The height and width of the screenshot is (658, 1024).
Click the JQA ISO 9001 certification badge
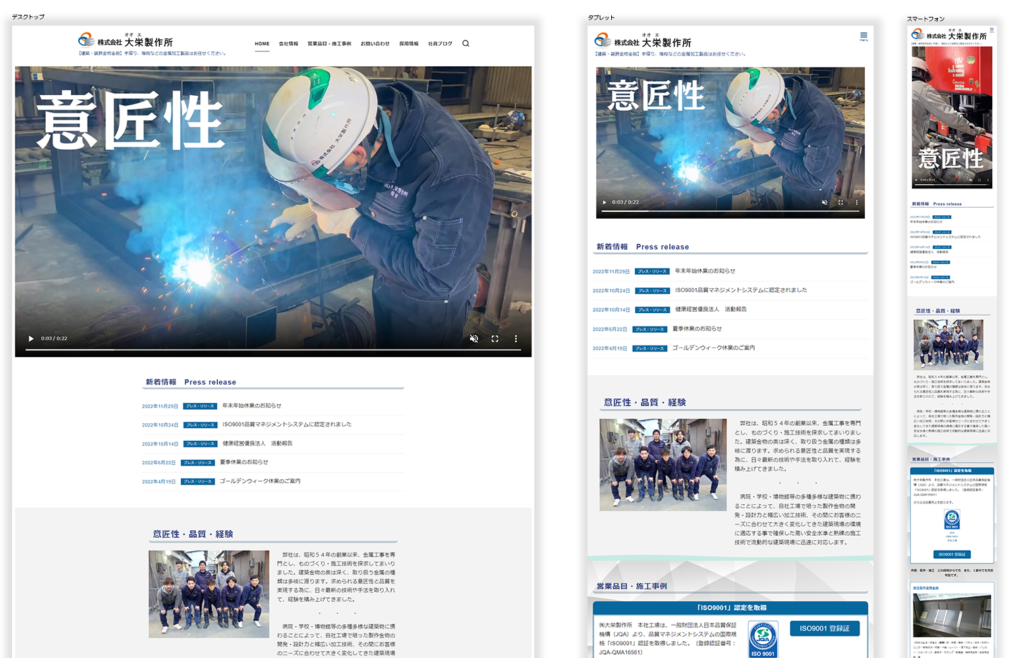tap(763, 638)
